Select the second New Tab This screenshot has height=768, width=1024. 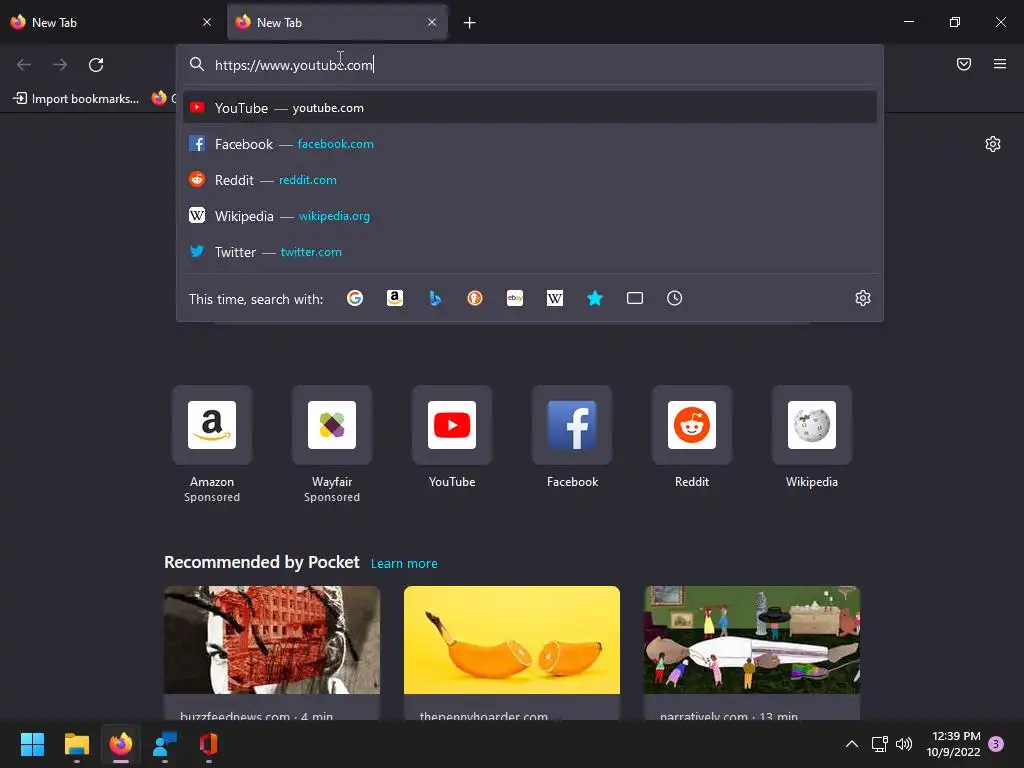[337, 22]
